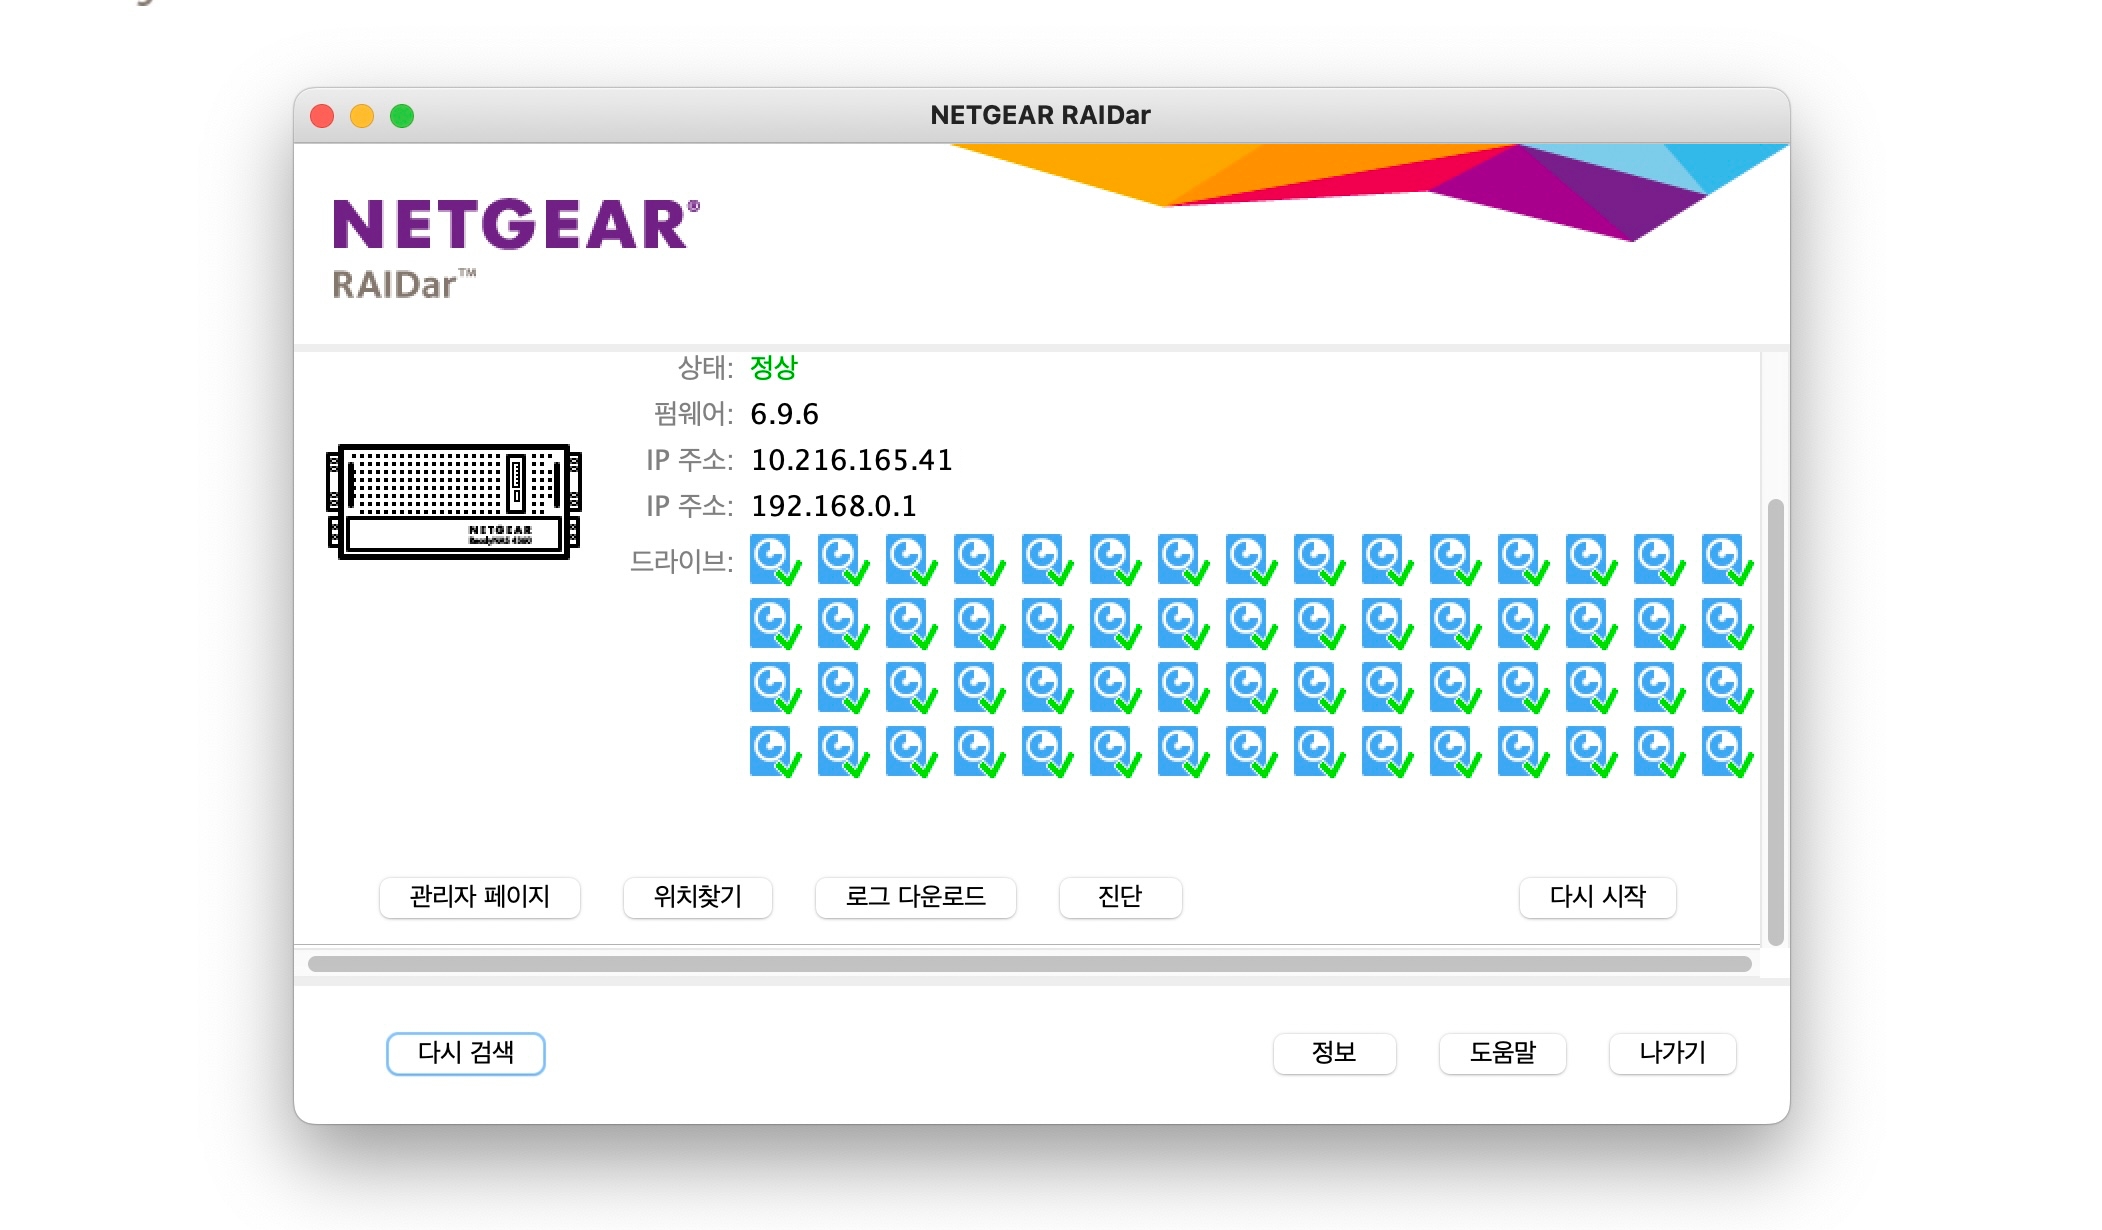
Task: Click 다시 검색 to rescan devices
Action: click(x=466, y=1053)
